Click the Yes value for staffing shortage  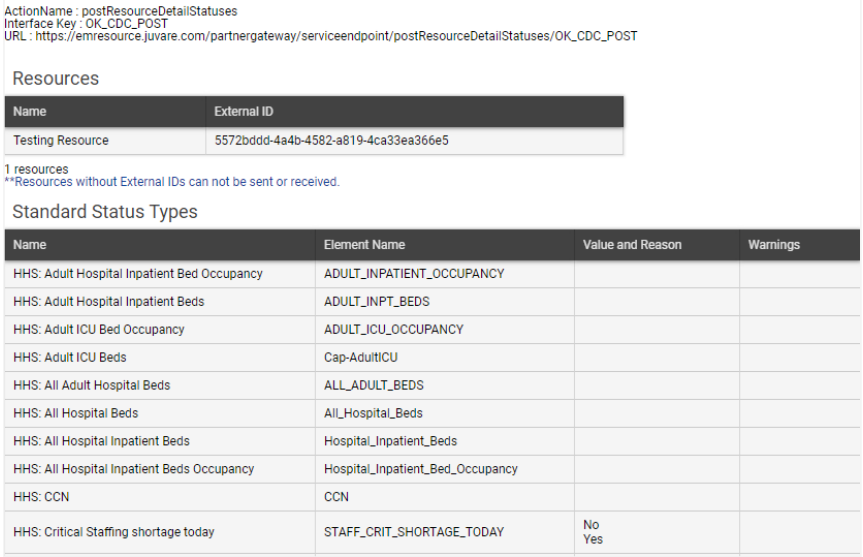[593, 539]
